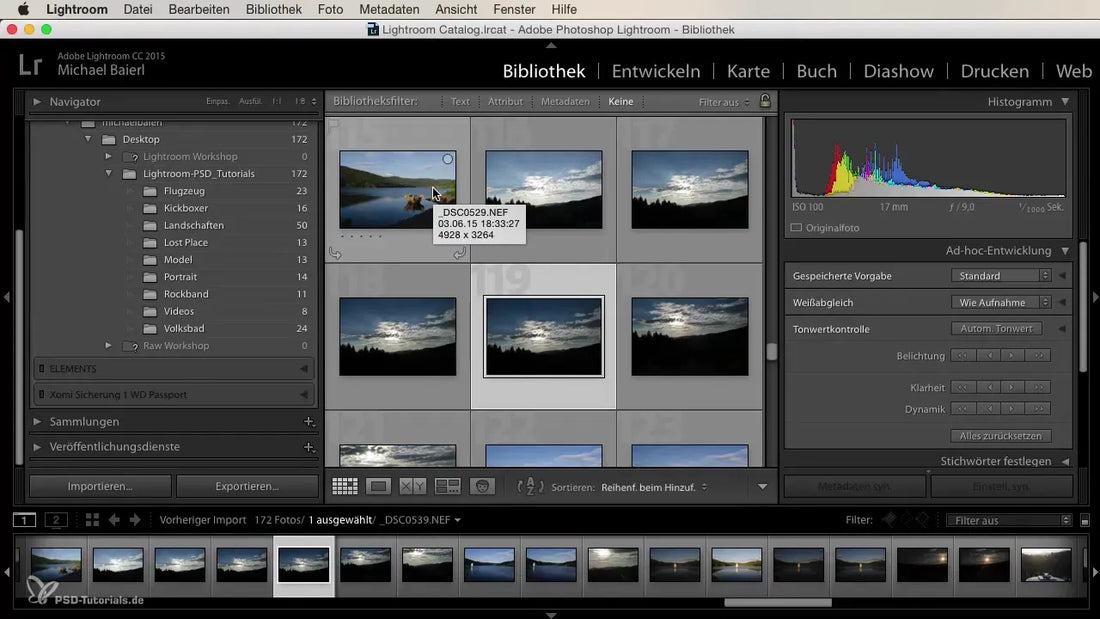Click the back navigation arrow above the filmstrip
This screenshot has width=1100, height=619.
(x=114, y=520)
